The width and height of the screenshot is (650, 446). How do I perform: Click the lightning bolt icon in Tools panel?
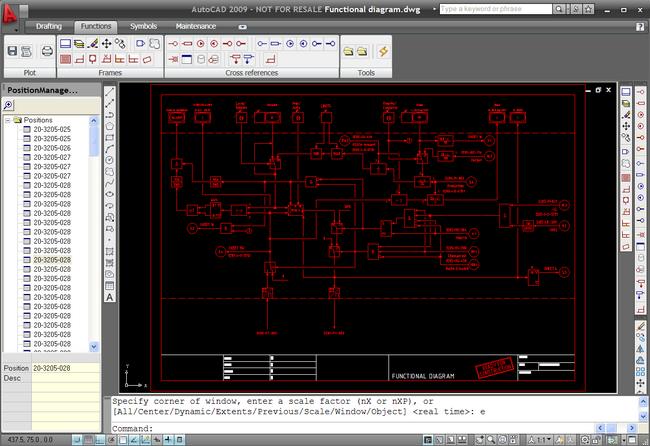coord(383,51)
